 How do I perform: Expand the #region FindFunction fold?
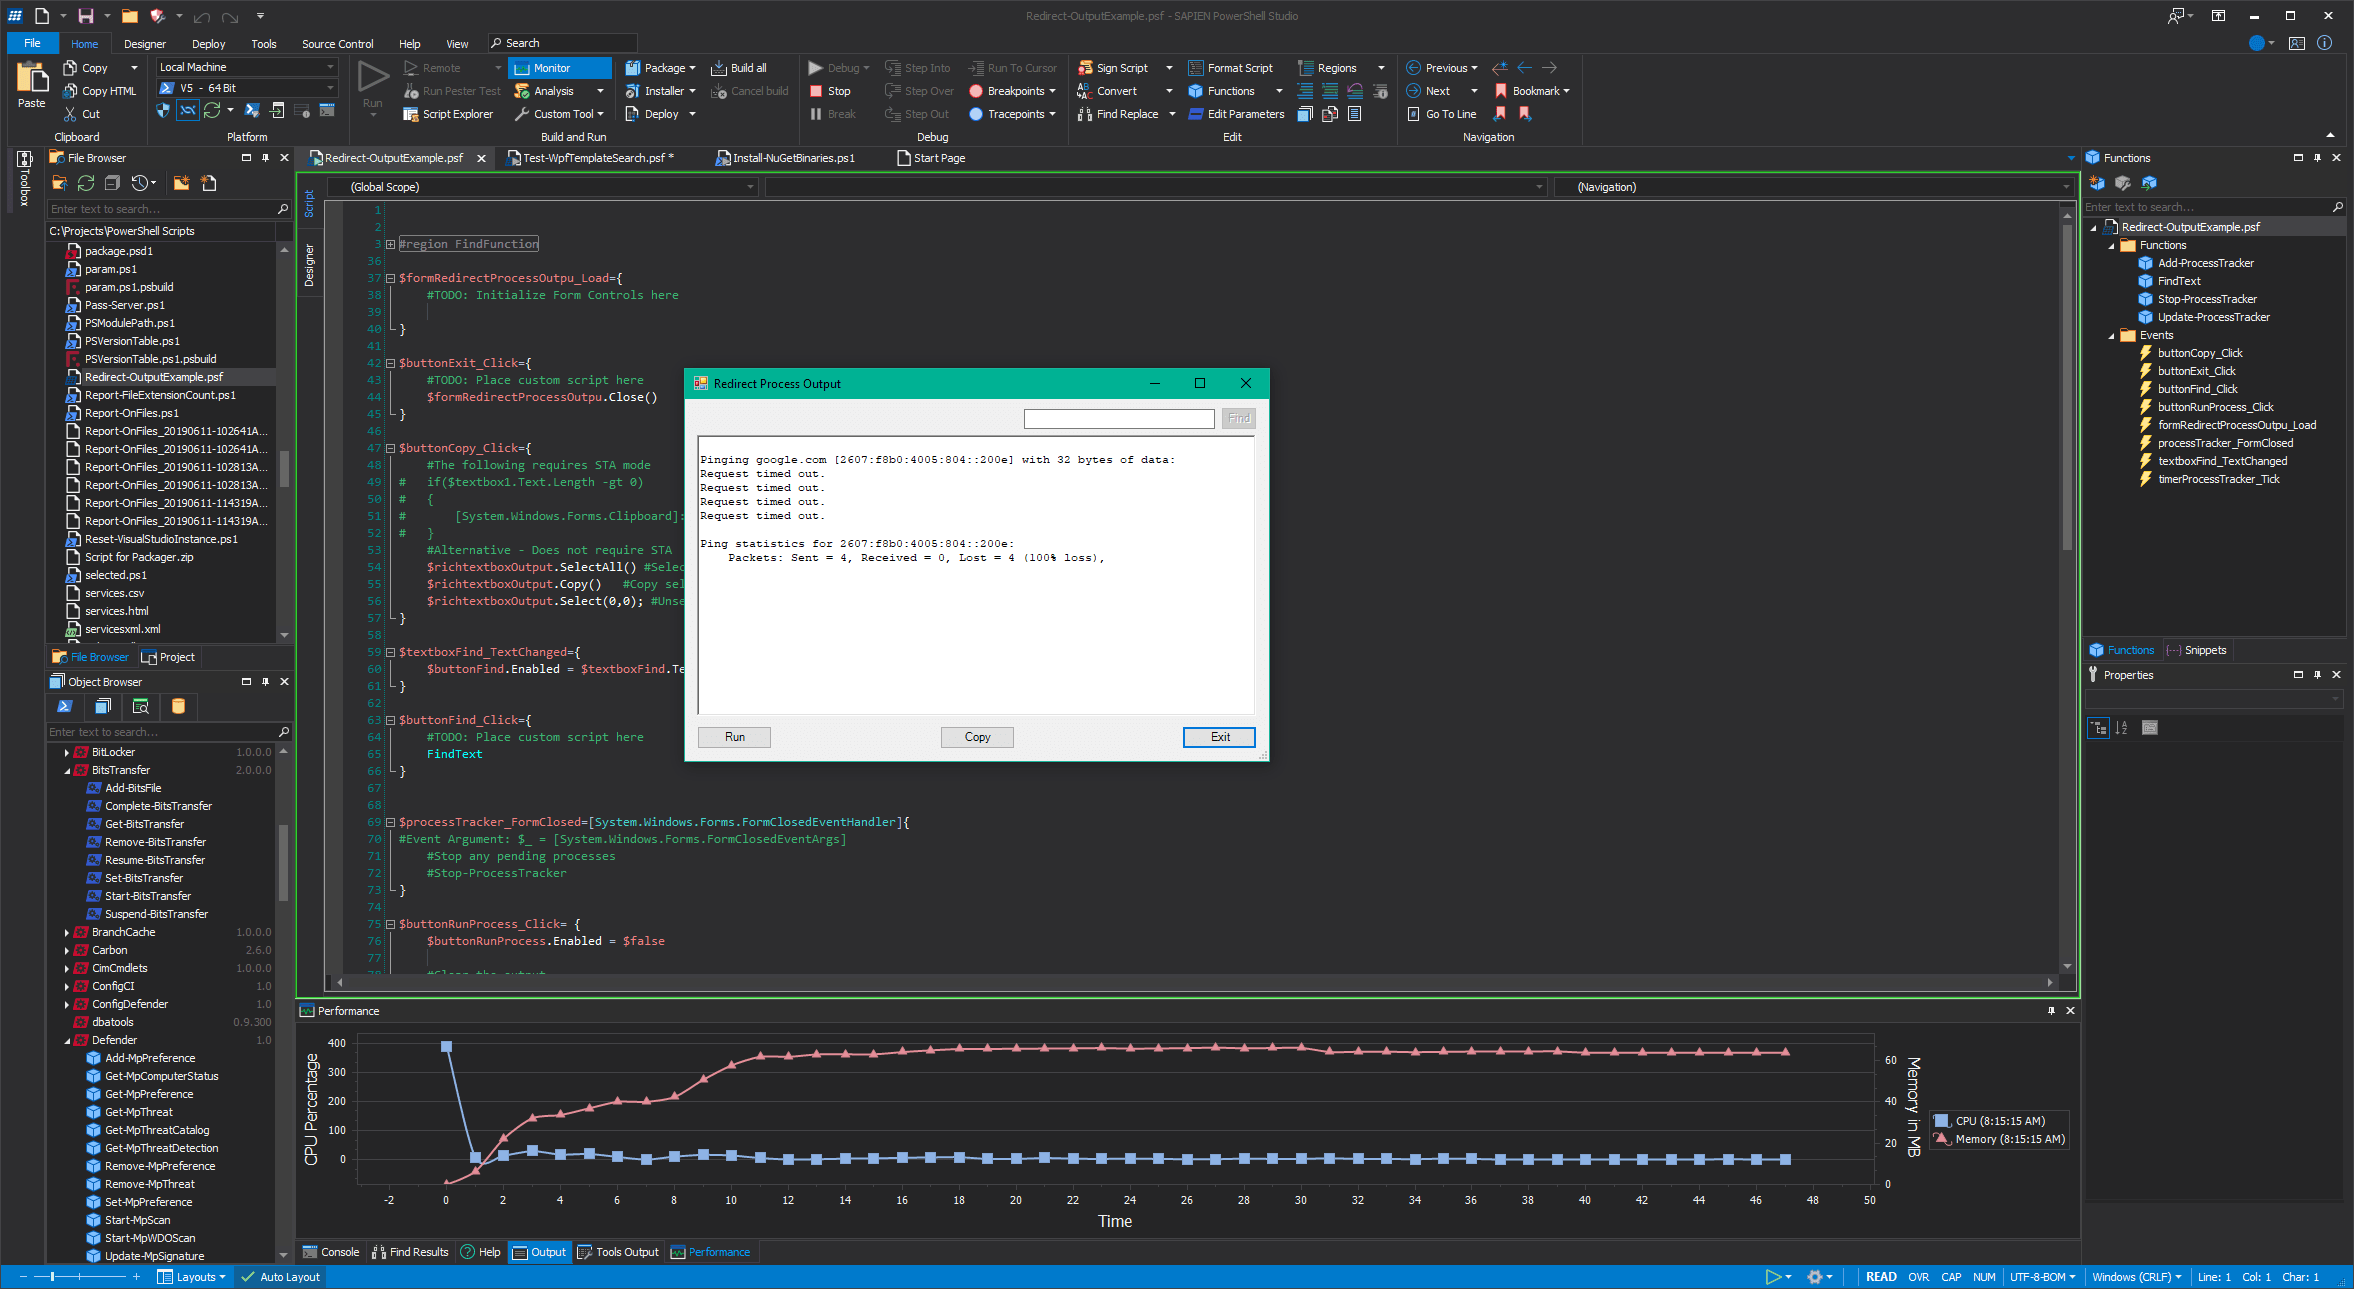[390, 244]
